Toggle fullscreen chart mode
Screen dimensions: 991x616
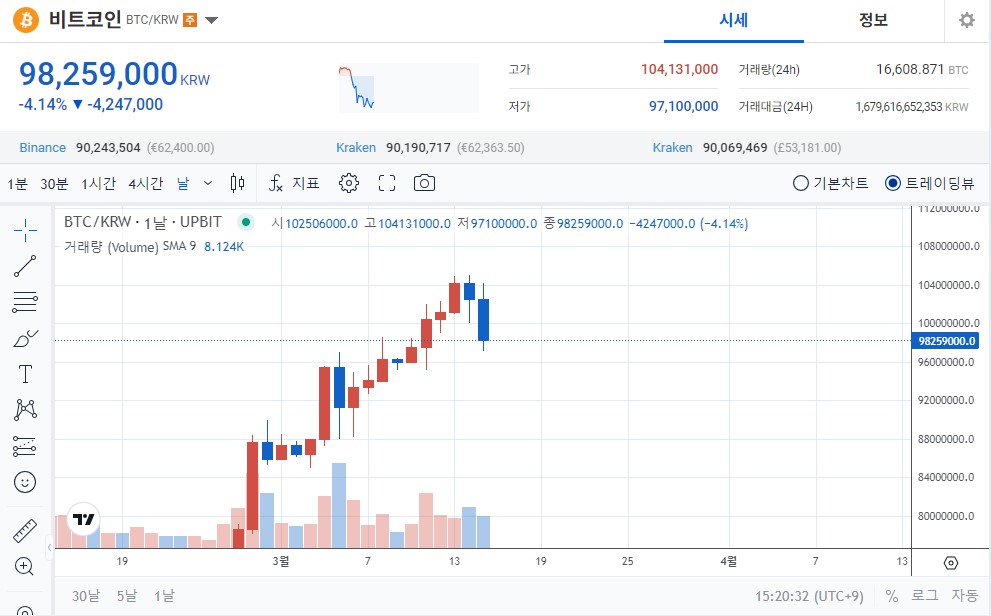point(387,183)
